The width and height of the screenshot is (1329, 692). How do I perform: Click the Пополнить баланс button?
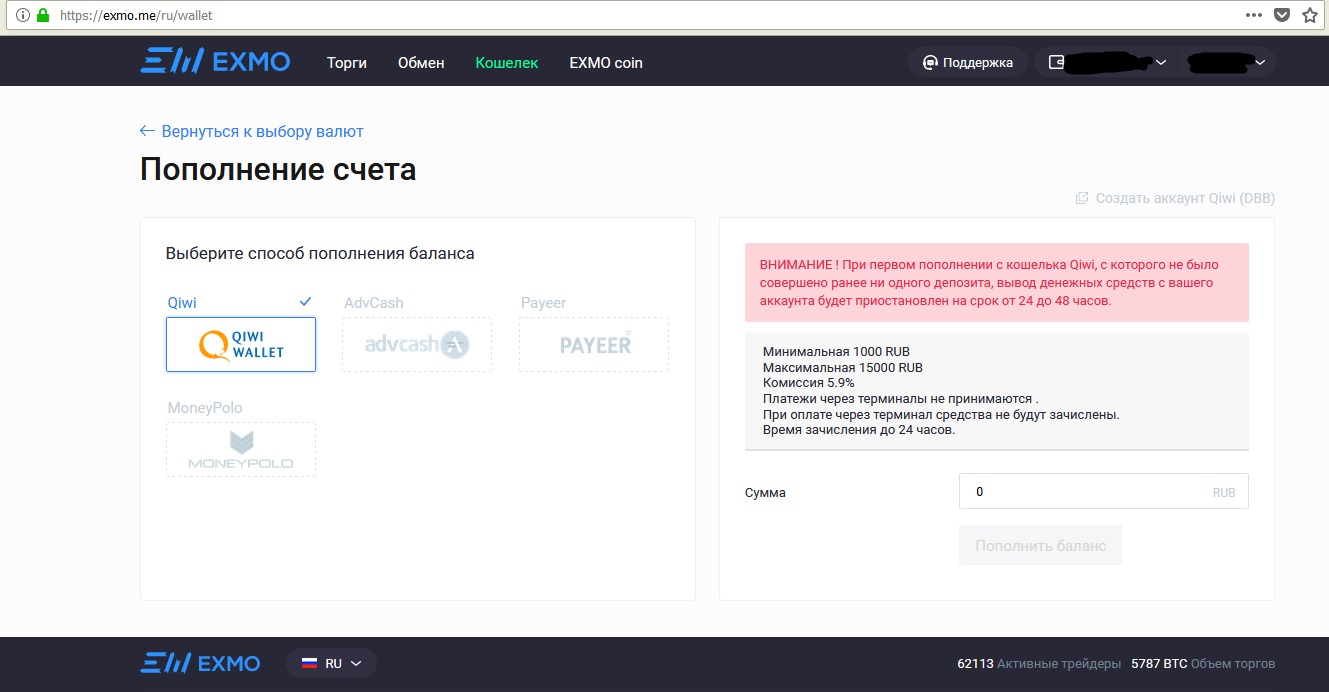1040,545
